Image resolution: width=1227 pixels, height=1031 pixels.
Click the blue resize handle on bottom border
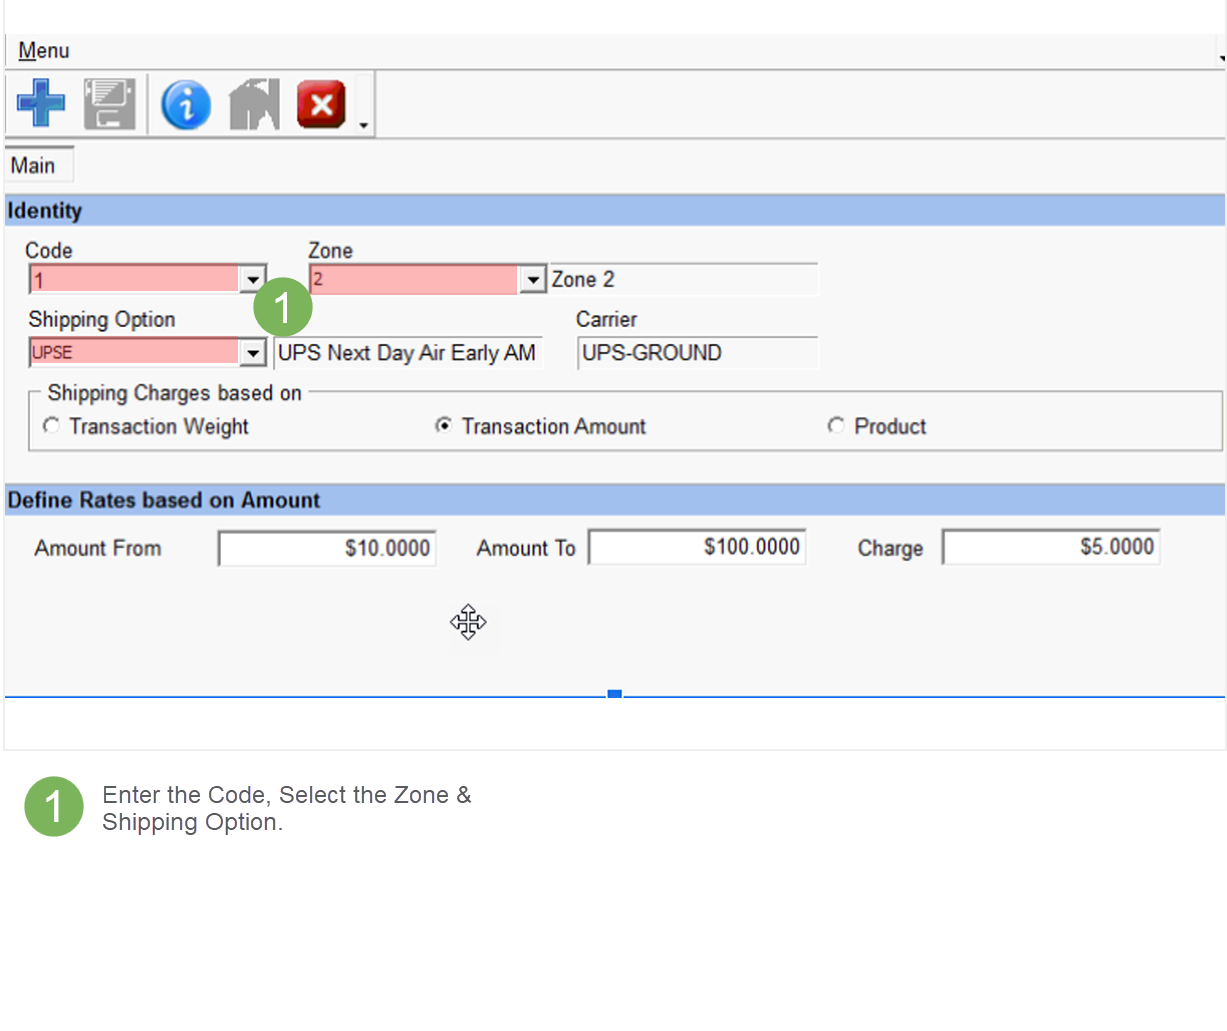pyautogui.click(x=615, y=694)
